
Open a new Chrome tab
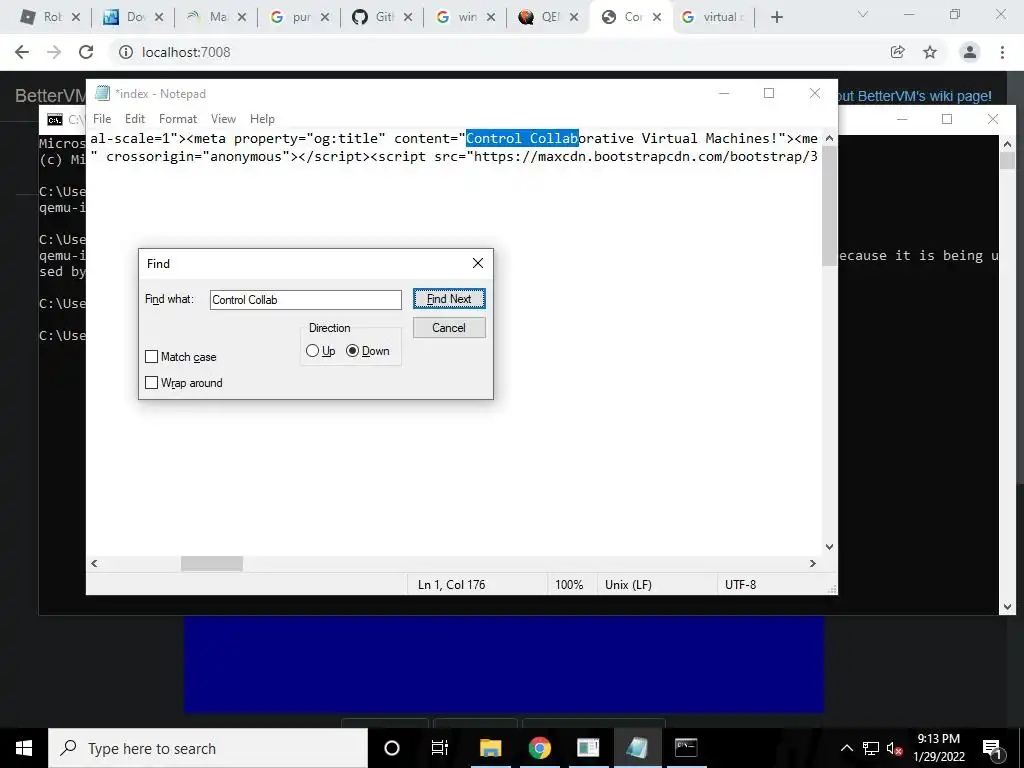(776, 17)
